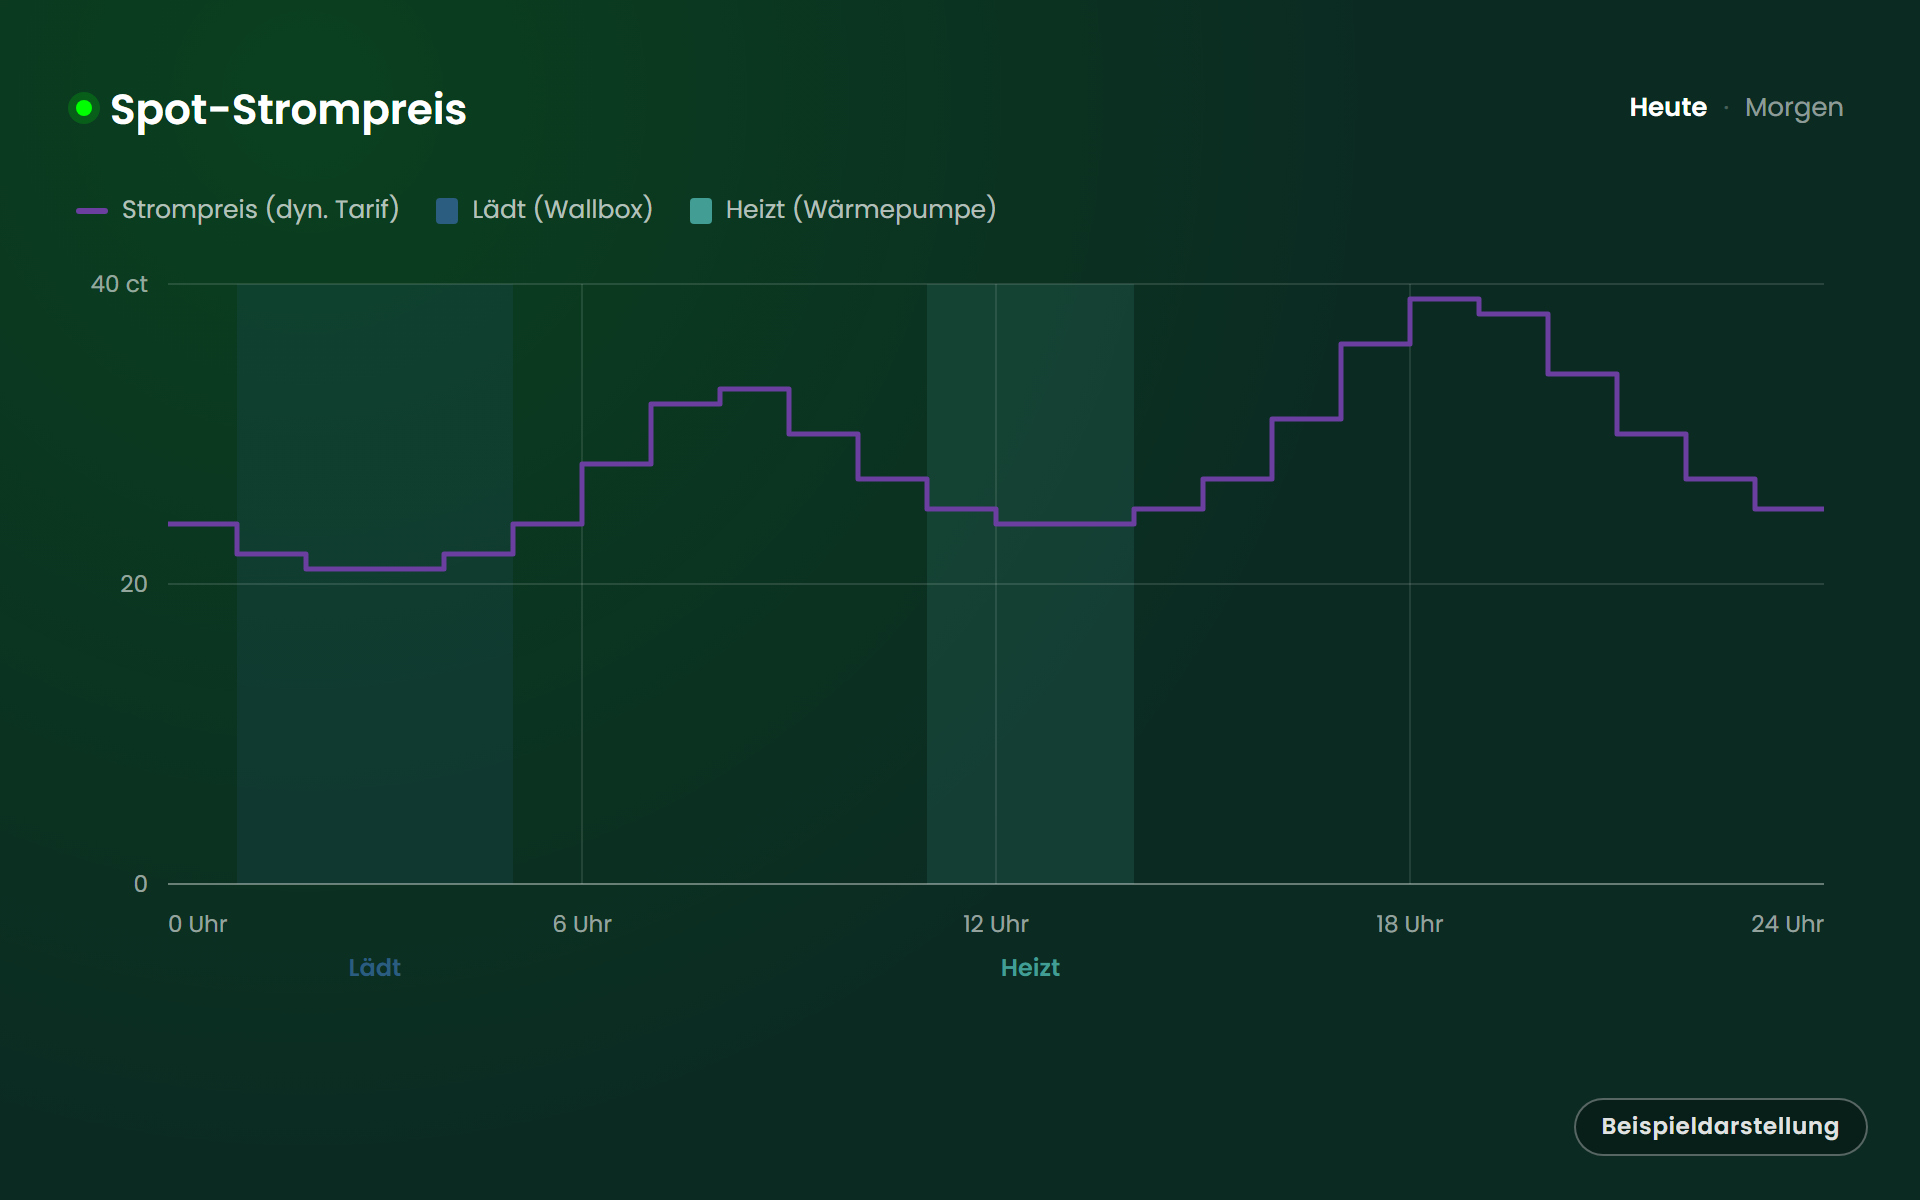
Task: Click the 18 Uhr axis label
Action: [x=1410, y=924]
